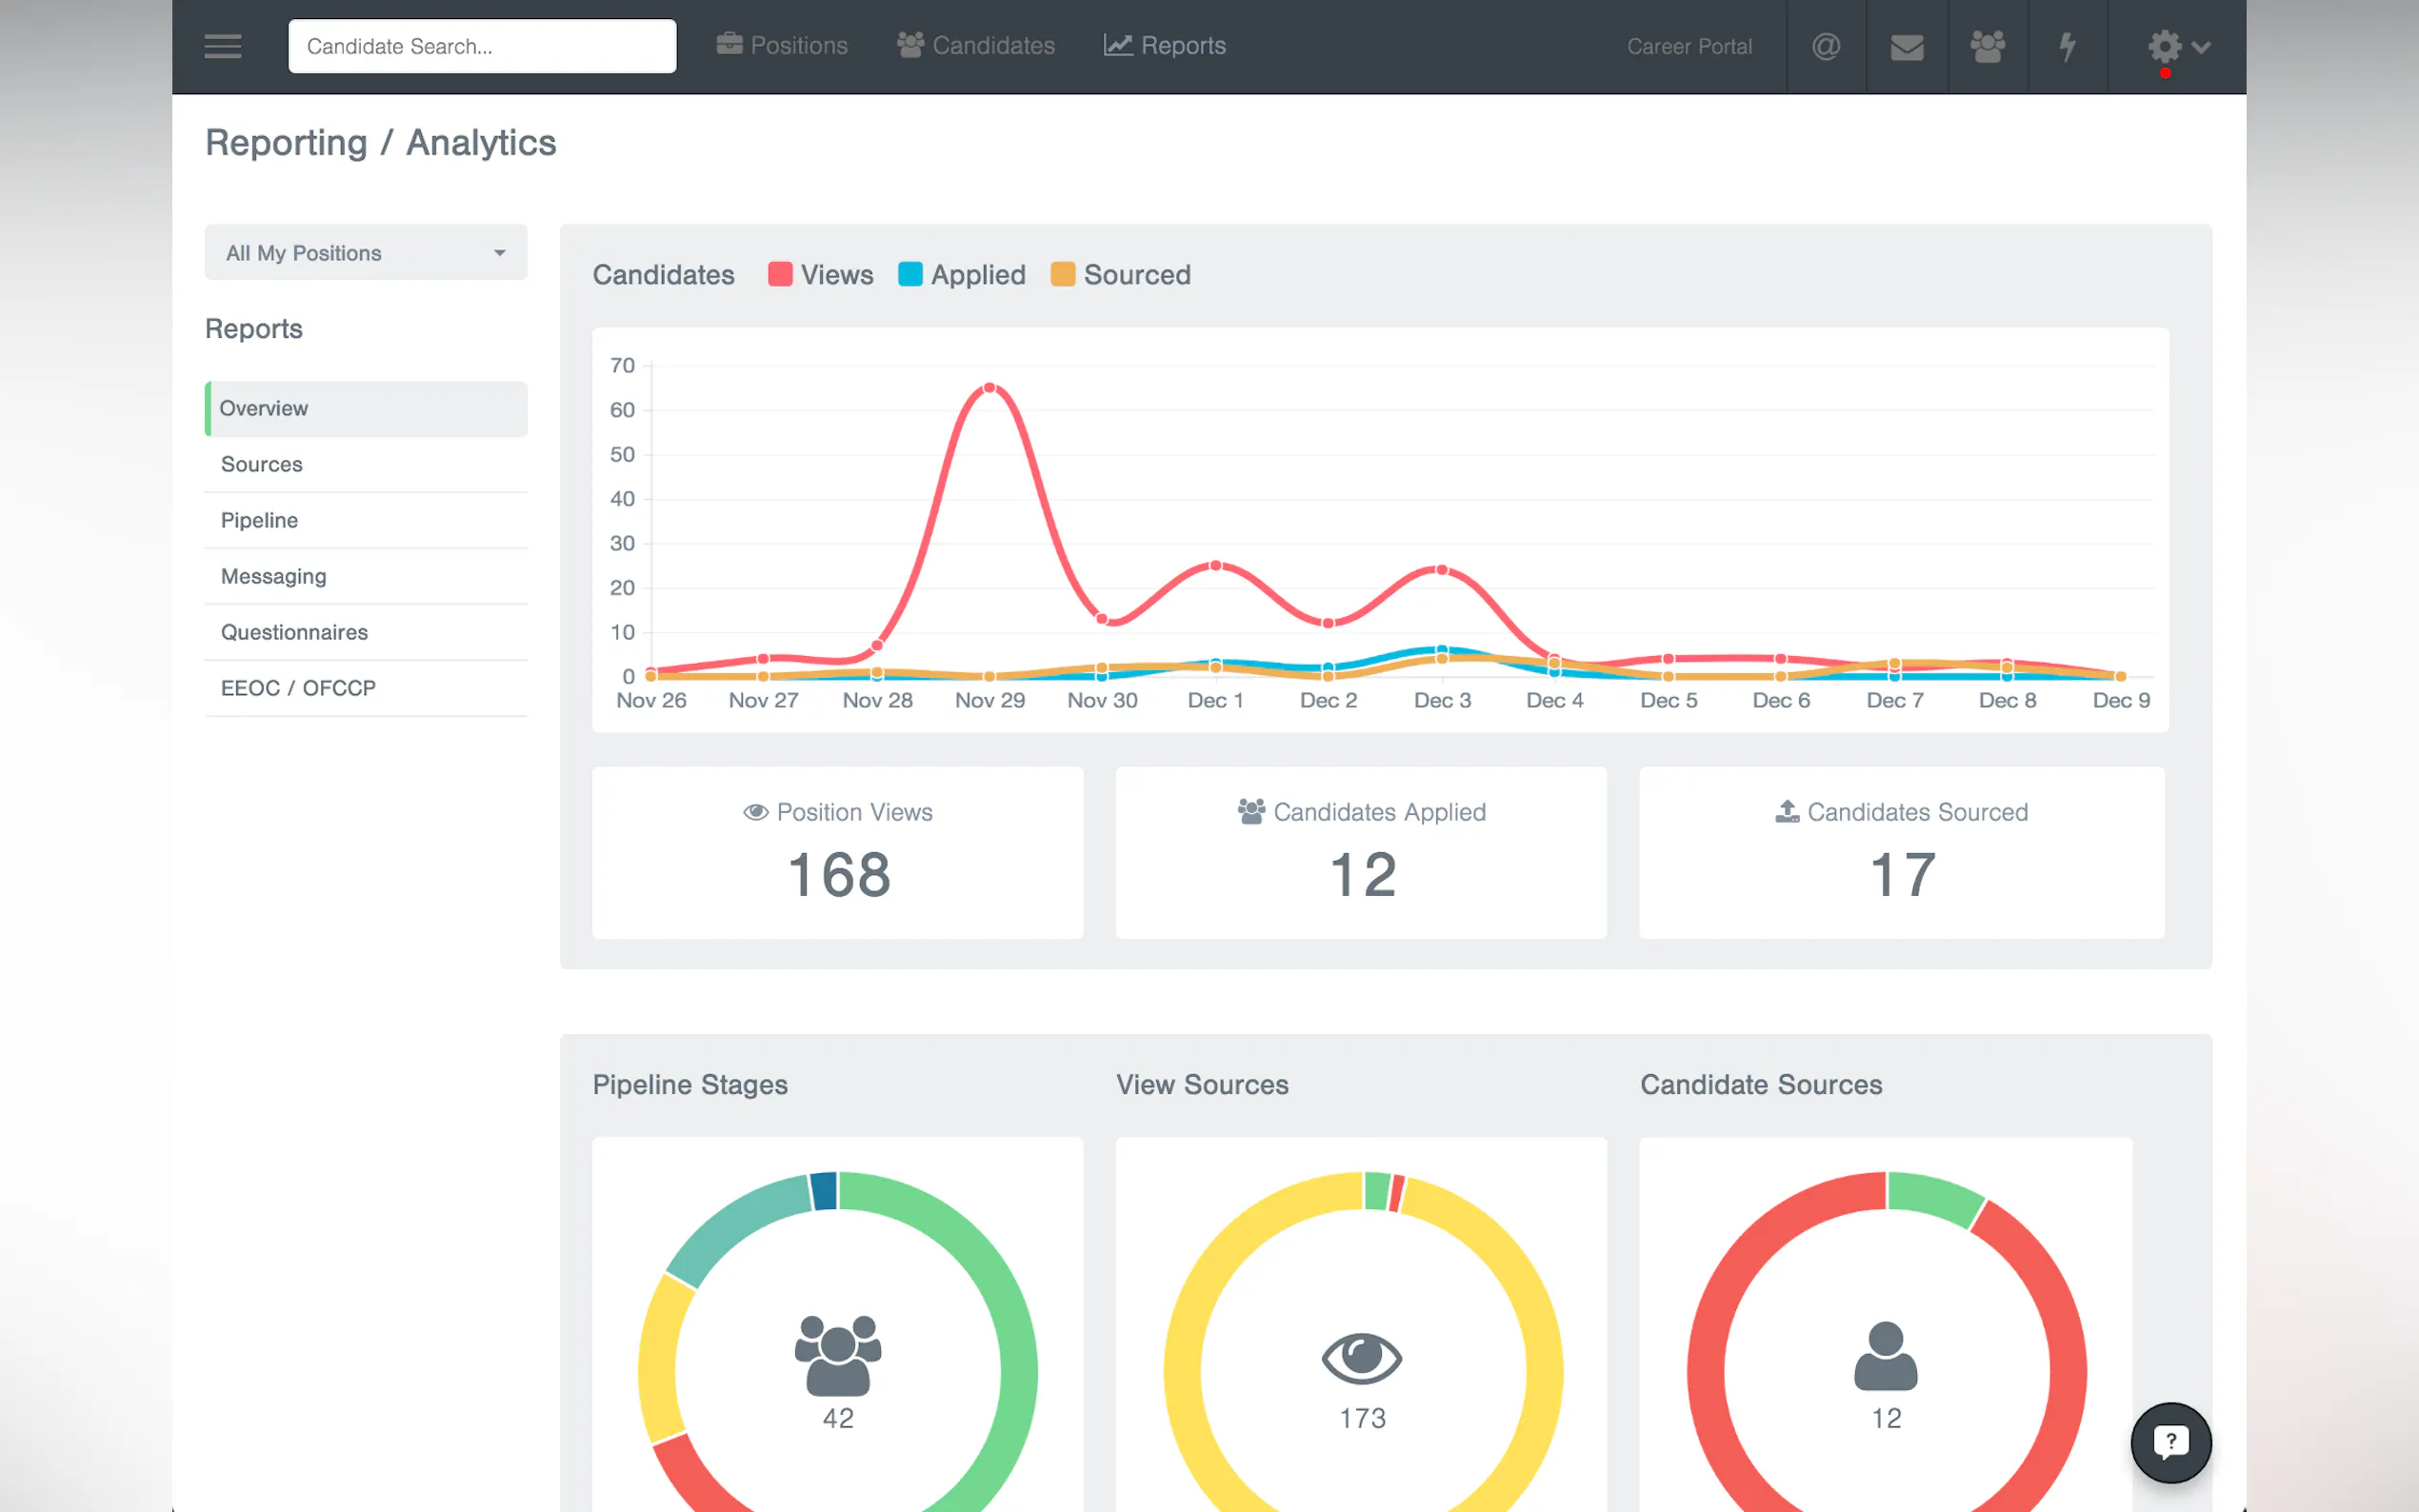The image size is (2419, 1512).
Task: Toggle the Applied series in legend
Action: coord(961,275)
